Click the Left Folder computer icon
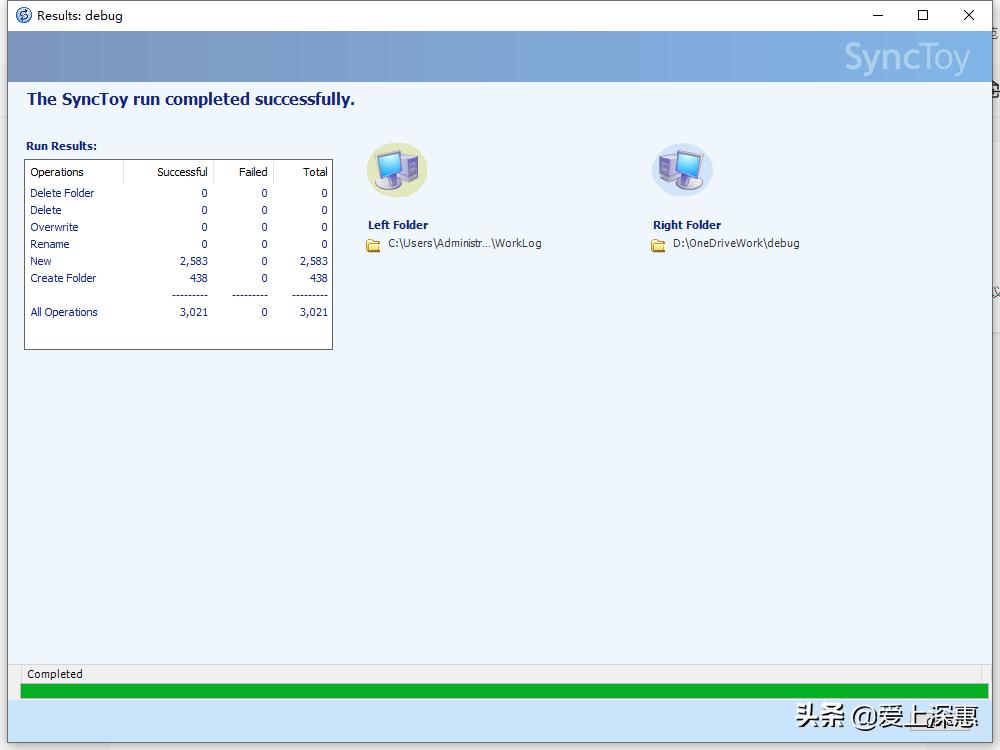 click(397, 170)
